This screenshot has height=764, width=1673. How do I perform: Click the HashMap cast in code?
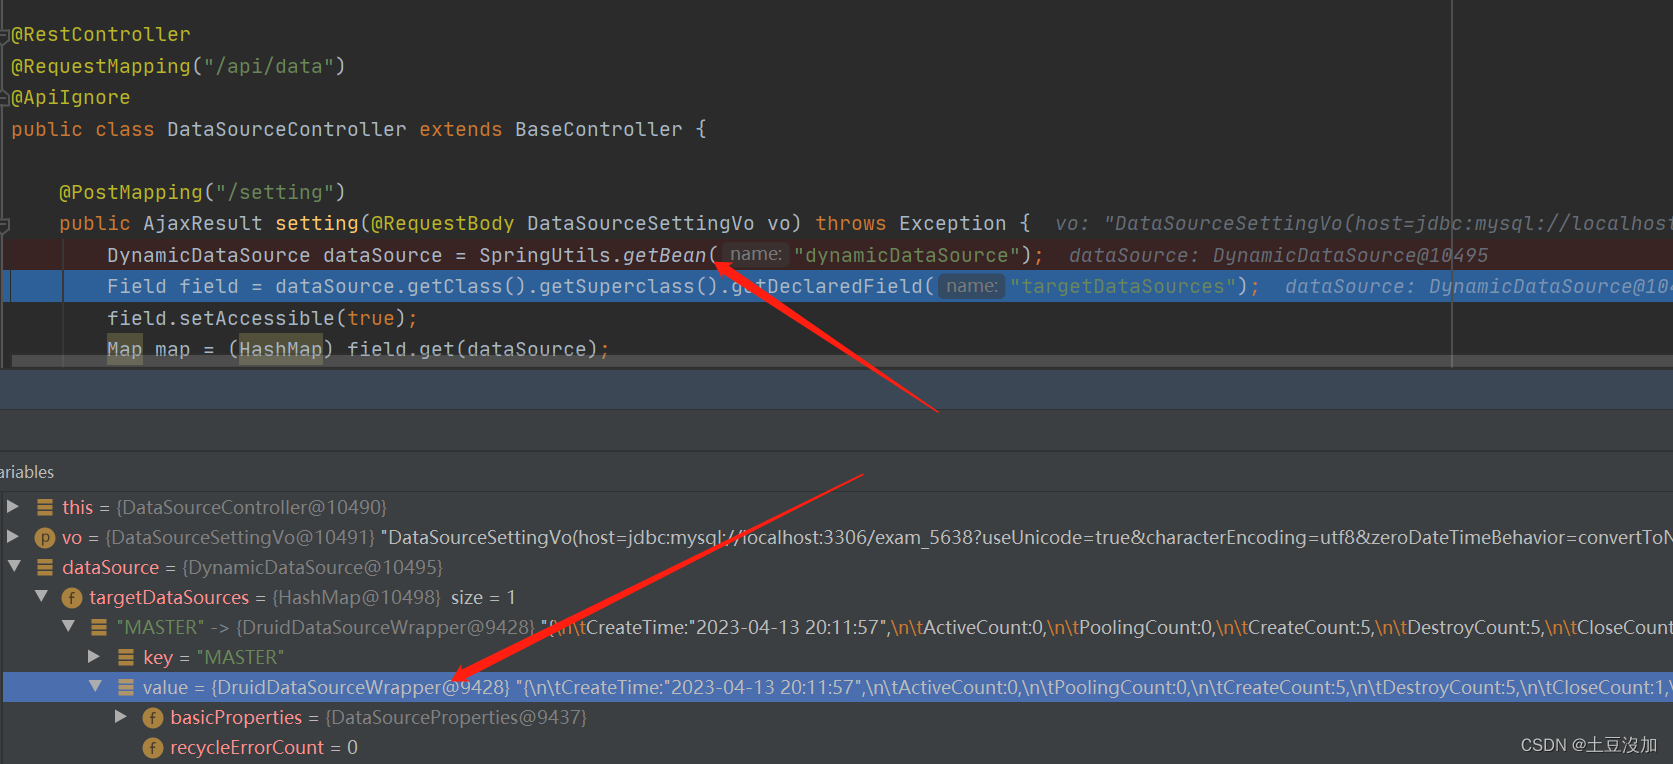(281, 349)
